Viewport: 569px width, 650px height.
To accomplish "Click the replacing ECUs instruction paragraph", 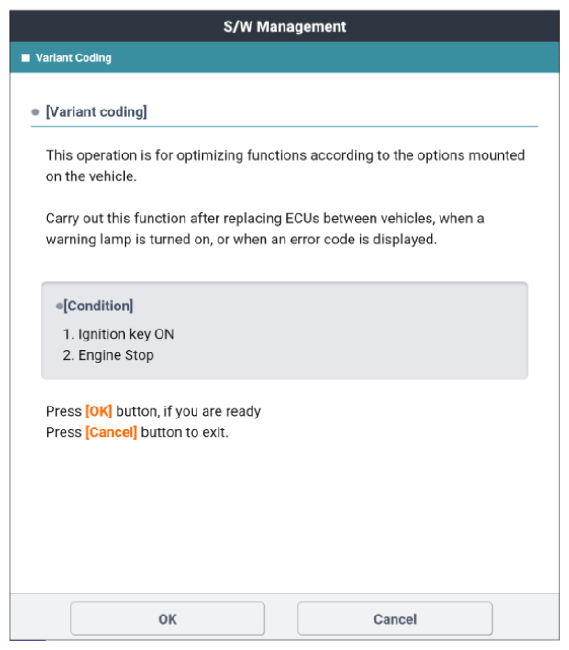I will 265,229.
